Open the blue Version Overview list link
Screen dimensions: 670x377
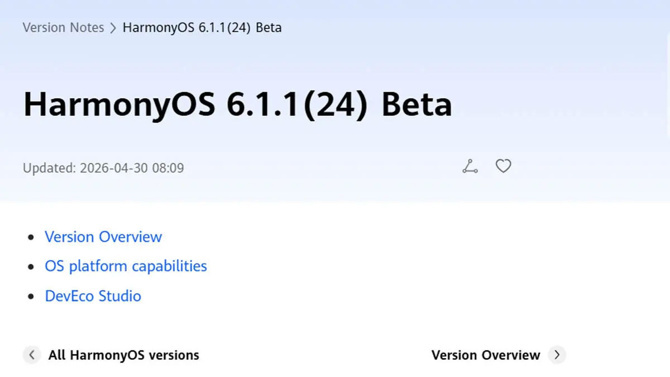(x=103, y=237)
